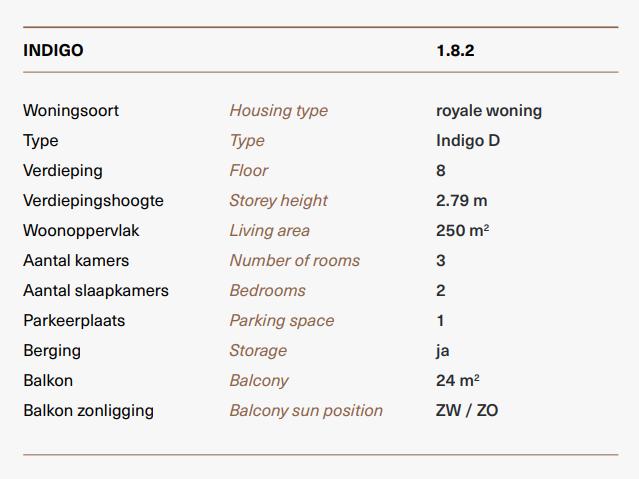Select the Parkeerplaats label

click(74, 320)
